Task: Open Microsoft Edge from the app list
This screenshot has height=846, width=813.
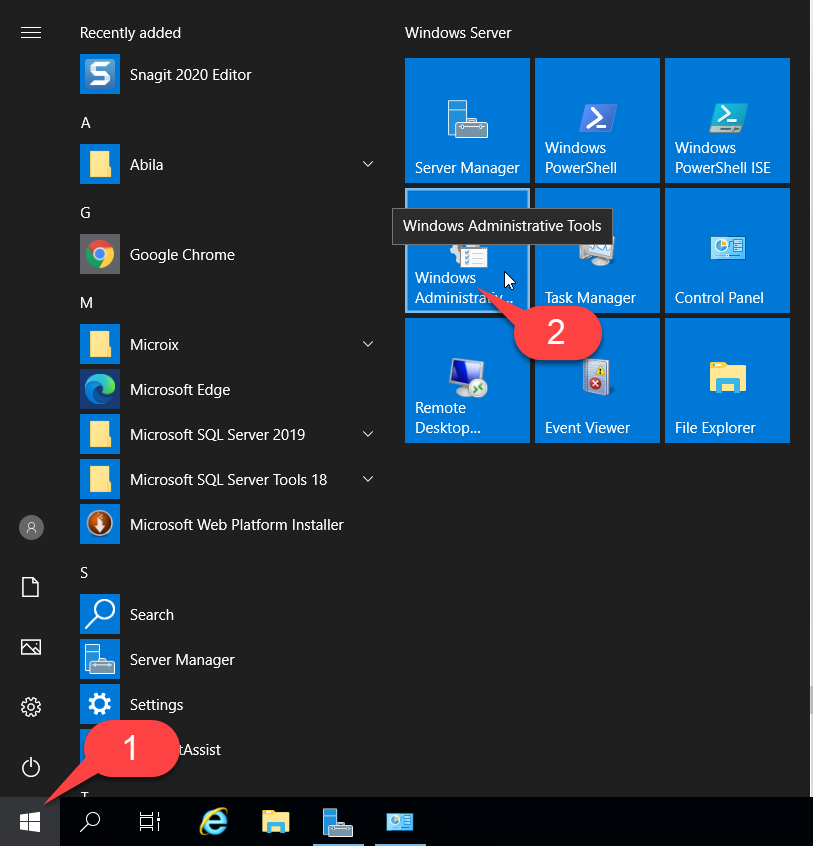Action: click(x=180, y=390)
